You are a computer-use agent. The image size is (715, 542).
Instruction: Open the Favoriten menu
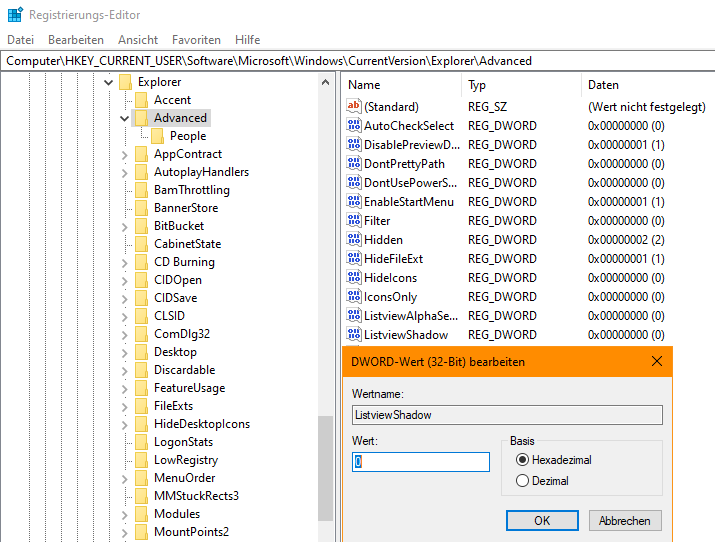[x=196, y=40]
